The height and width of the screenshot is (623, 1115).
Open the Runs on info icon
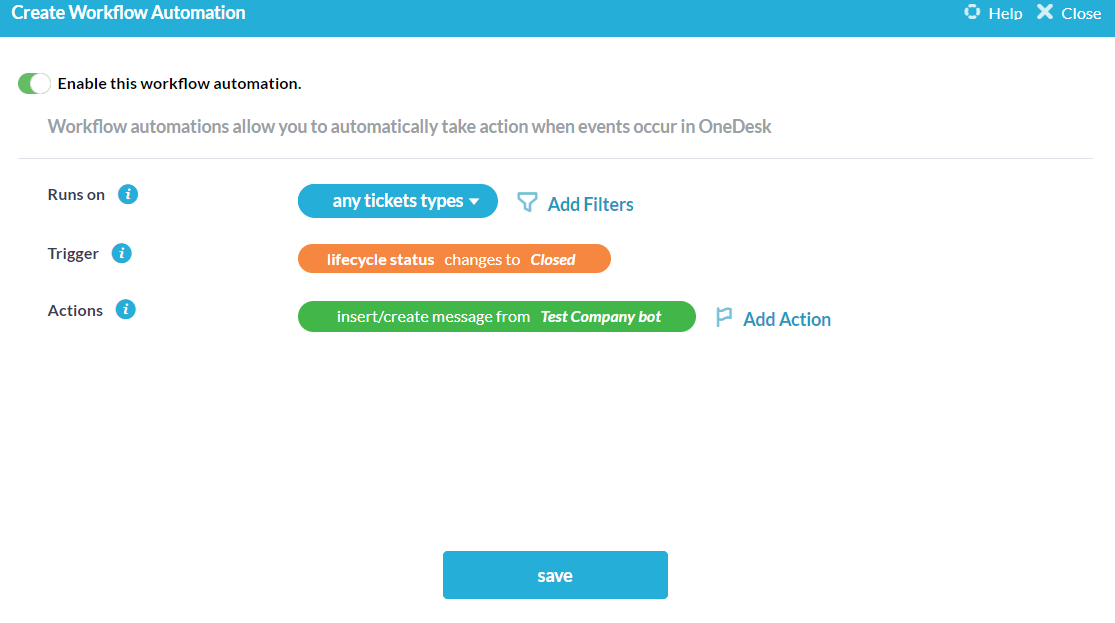coord(127,194)
